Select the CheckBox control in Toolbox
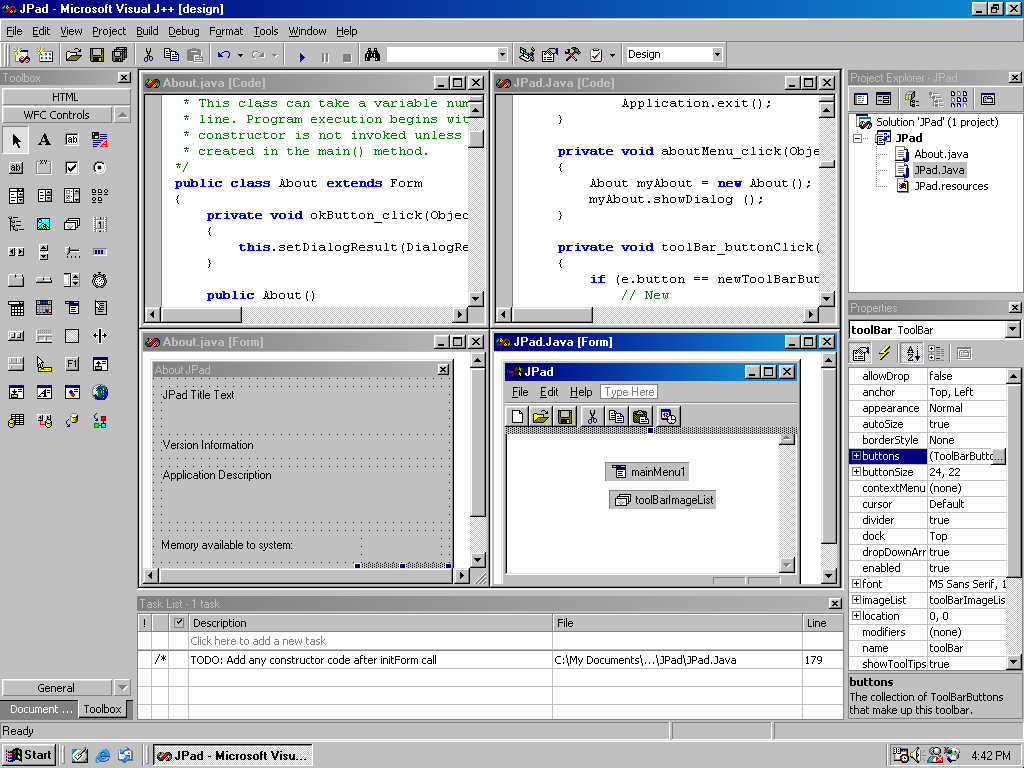The image size is (1024, 768). tap(72, 168)
